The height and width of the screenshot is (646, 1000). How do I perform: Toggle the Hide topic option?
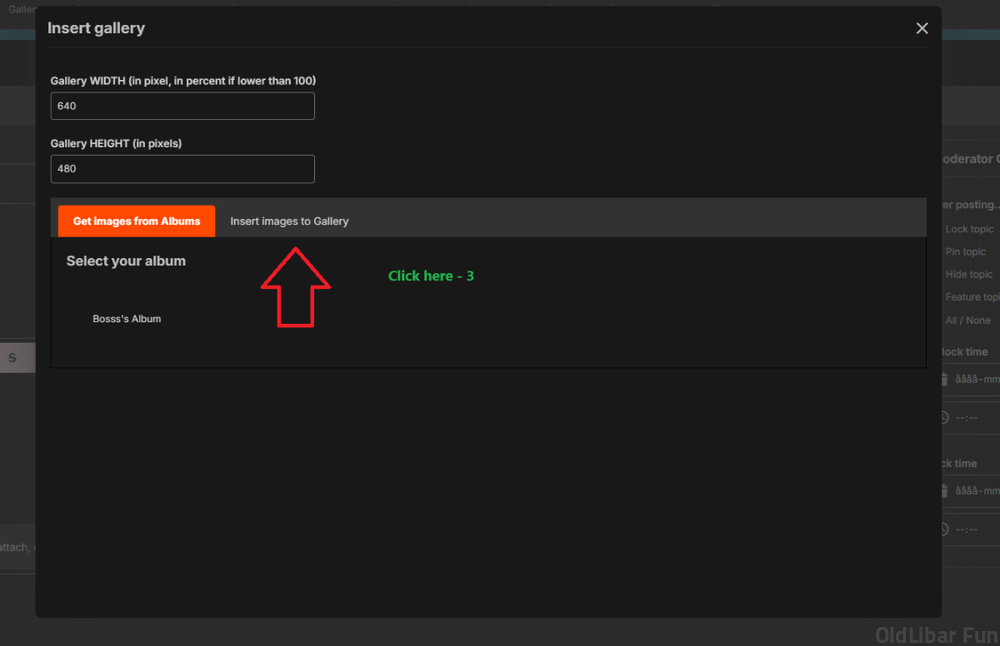(x=968, y=274)
